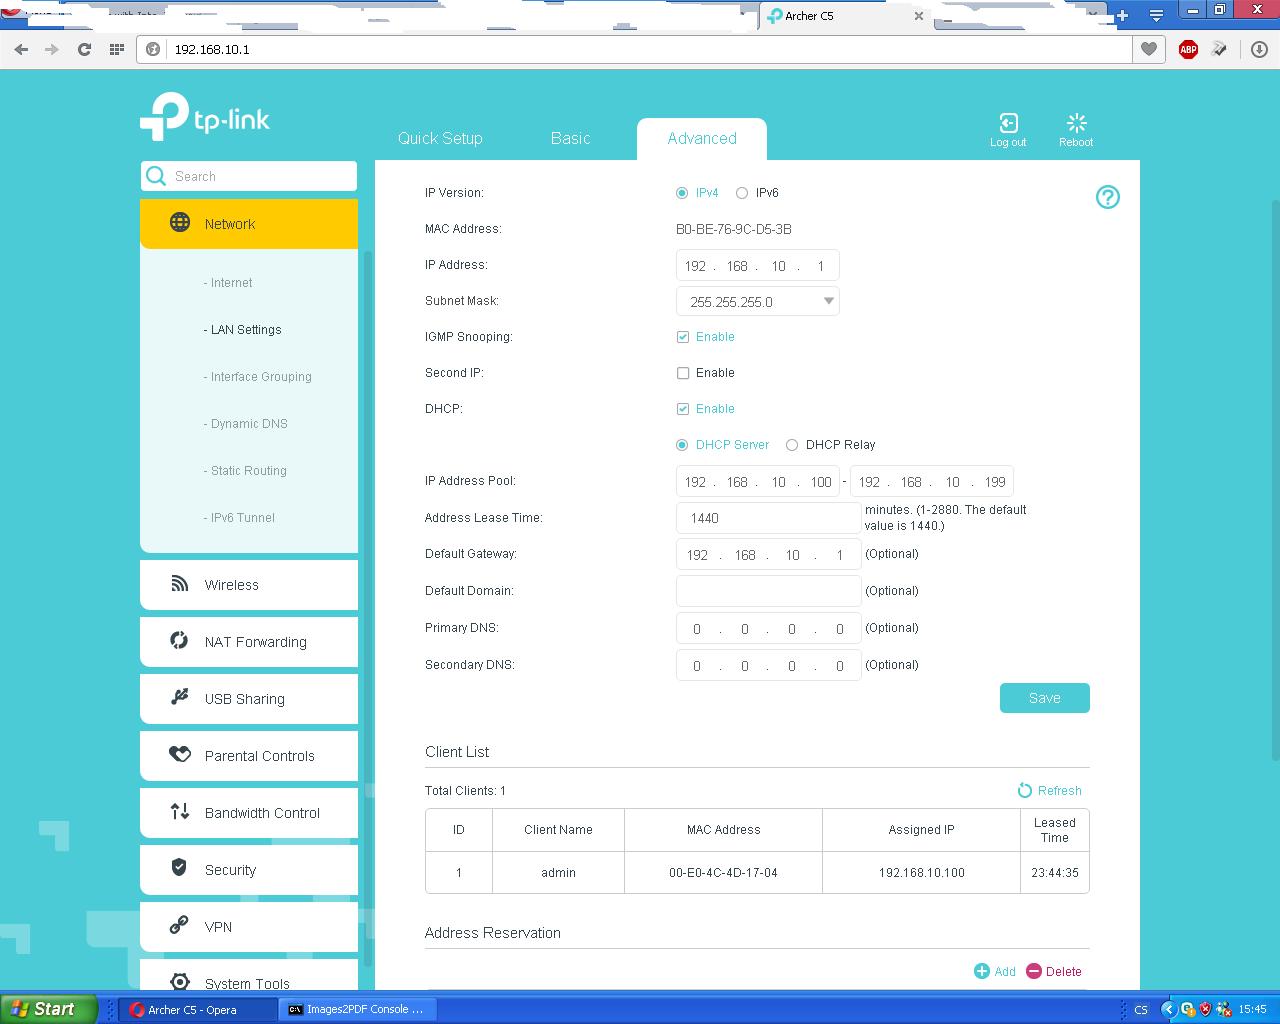The width and height of the screenshot is (1280, 1024).
Task: Select the IPv6 radio button
Action: coord(742,193)
